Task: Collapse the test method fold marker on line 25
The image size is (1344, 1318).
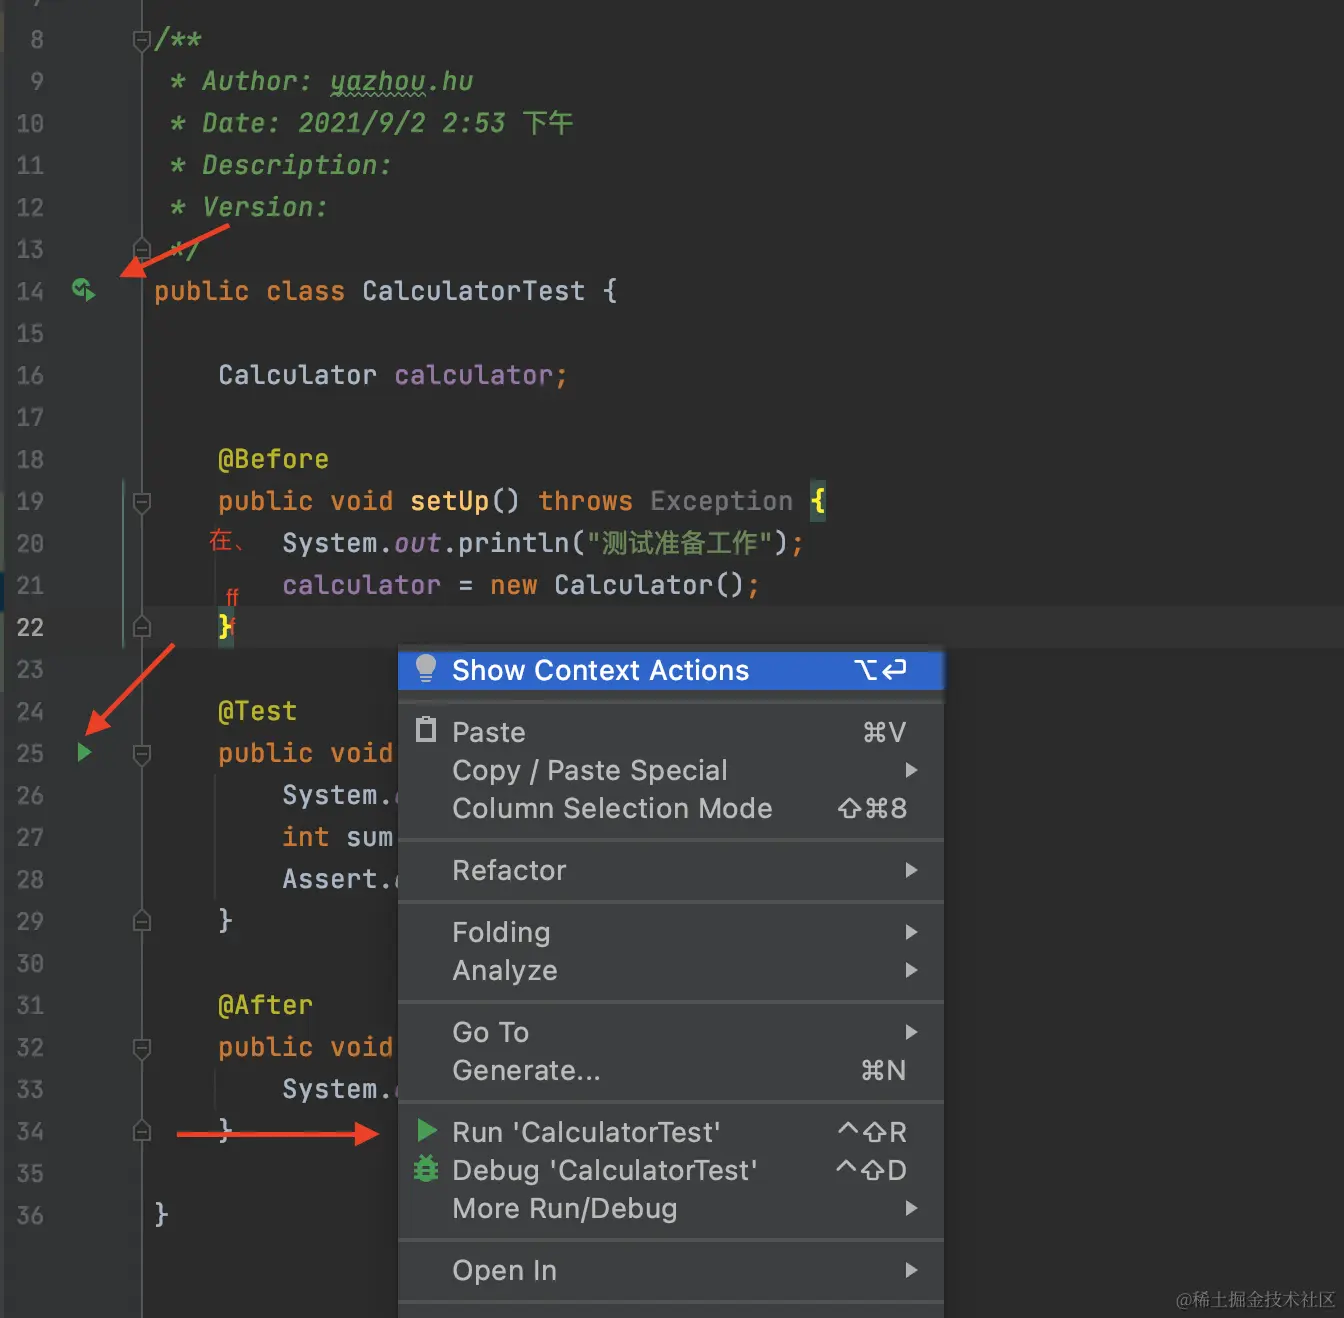Action: coord(141,753)
